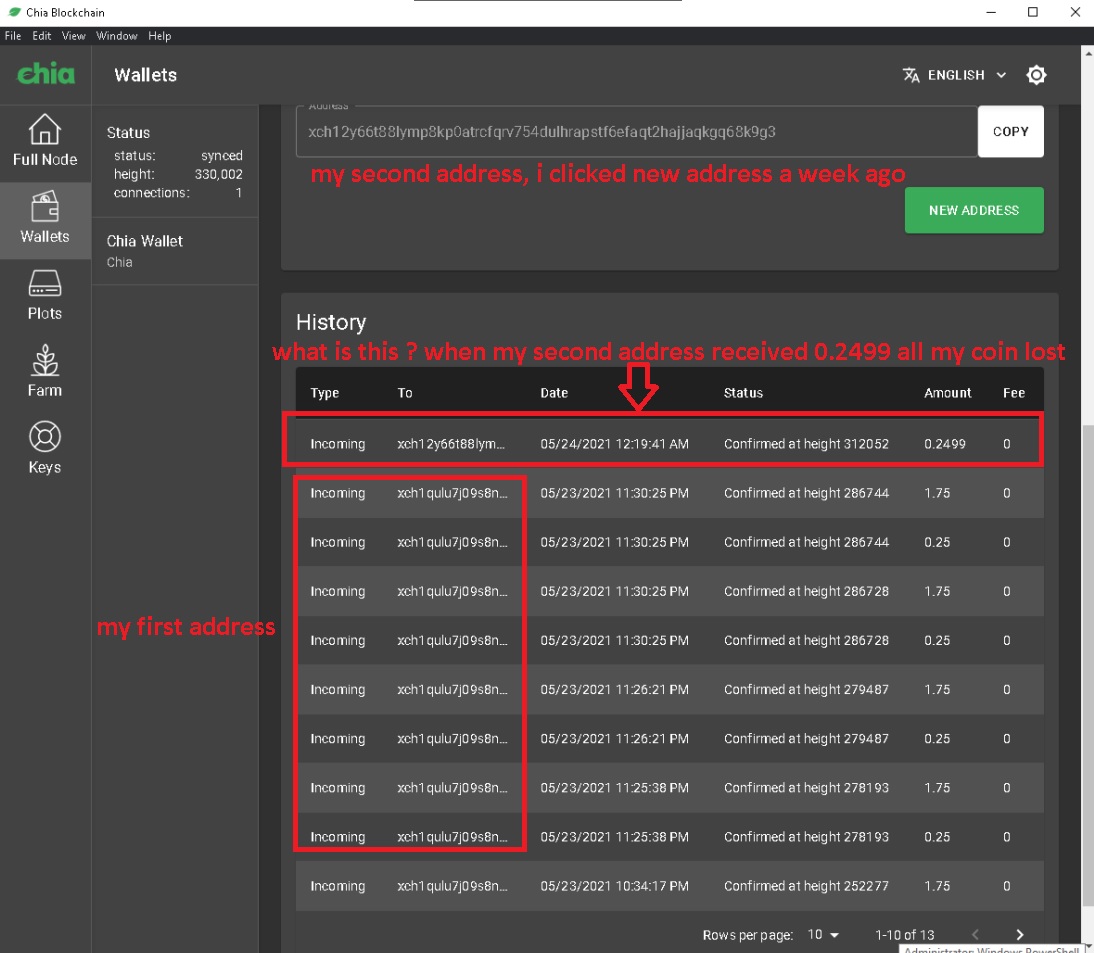Click Chia Blockchain title bar icon

coord(14,12)
